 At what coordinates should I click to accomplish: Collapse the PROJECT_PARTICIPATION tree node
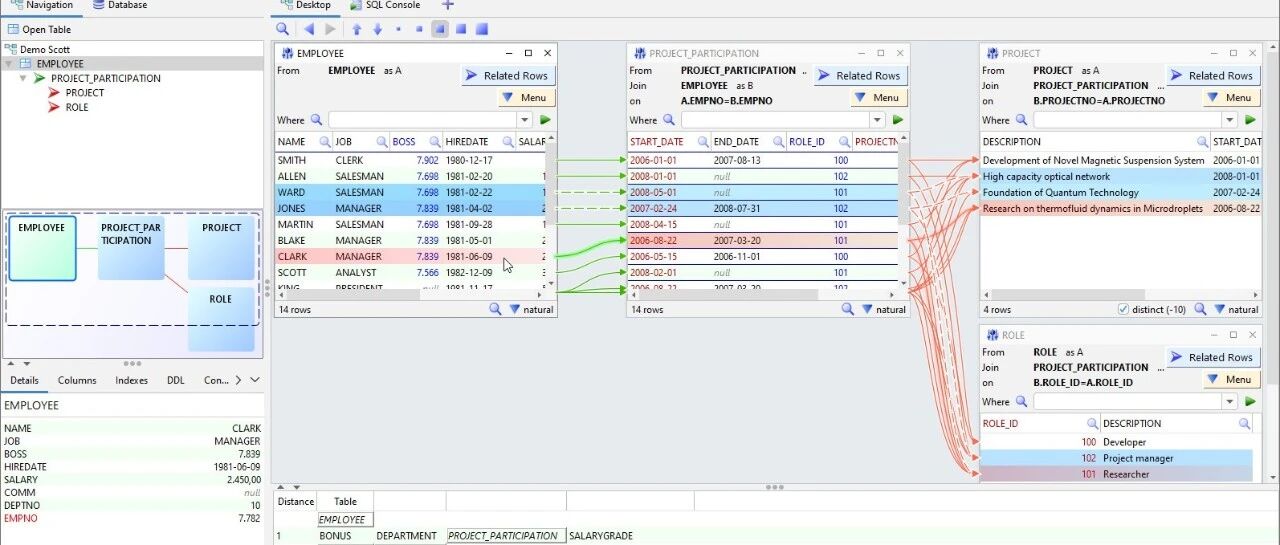tap(24, 78)
